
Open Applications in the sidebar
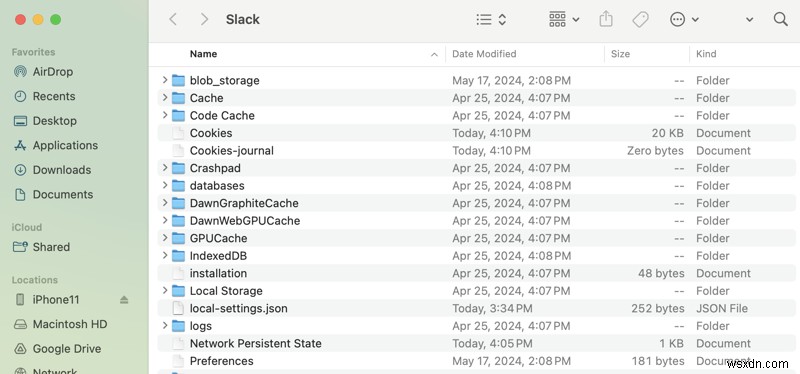[56, 145]
